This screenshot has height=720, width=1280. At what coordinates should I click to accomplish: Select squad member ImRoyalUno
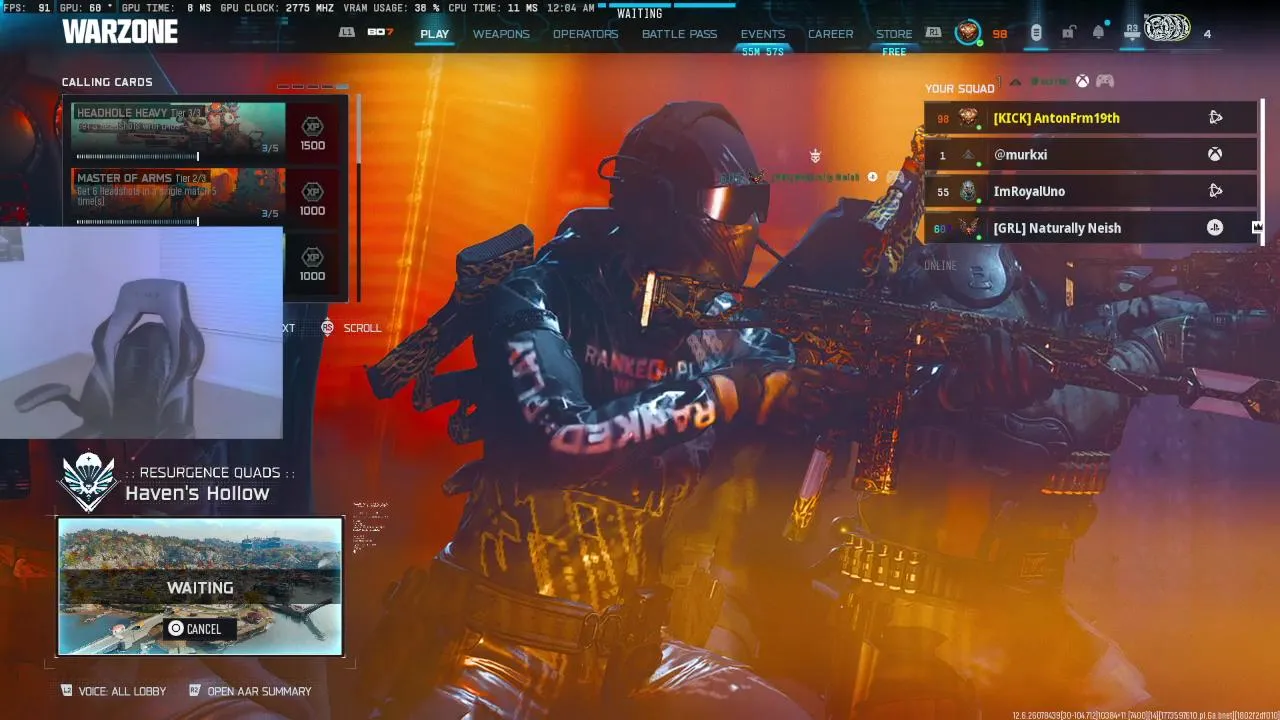point(1090,191)
